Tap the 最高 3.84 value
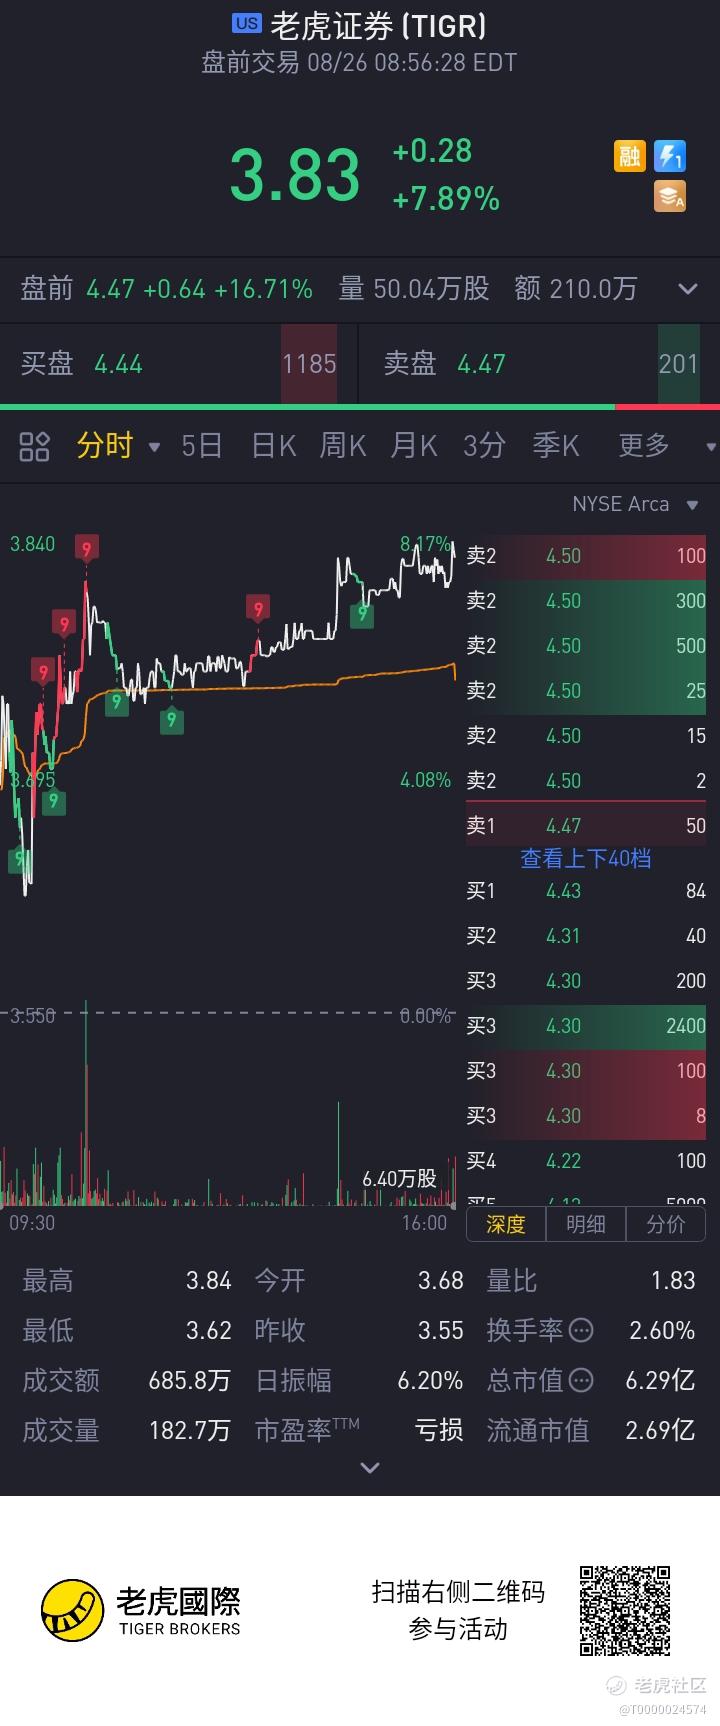Viewport: 720px width, 1726px height. coord(209,1281)
